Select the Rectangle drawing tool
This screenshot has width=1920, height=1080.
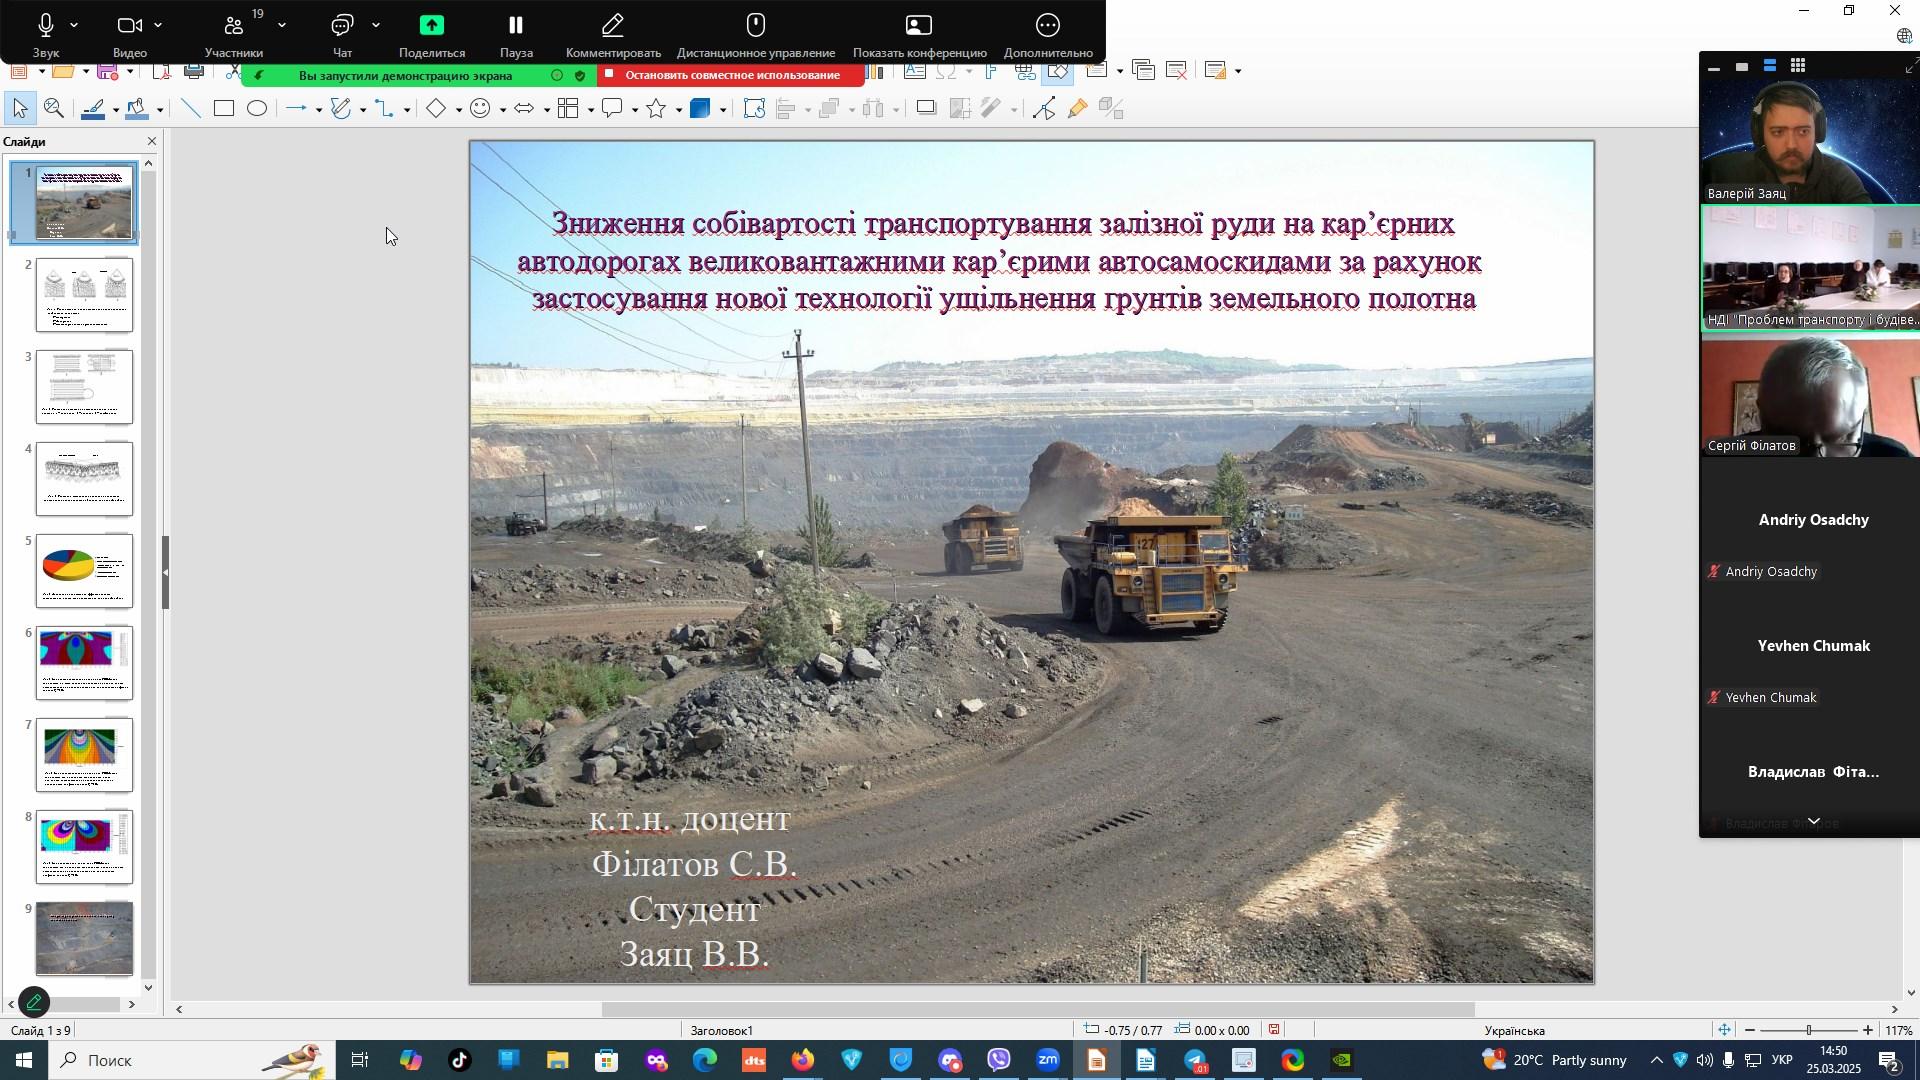(x=223, y=109)
